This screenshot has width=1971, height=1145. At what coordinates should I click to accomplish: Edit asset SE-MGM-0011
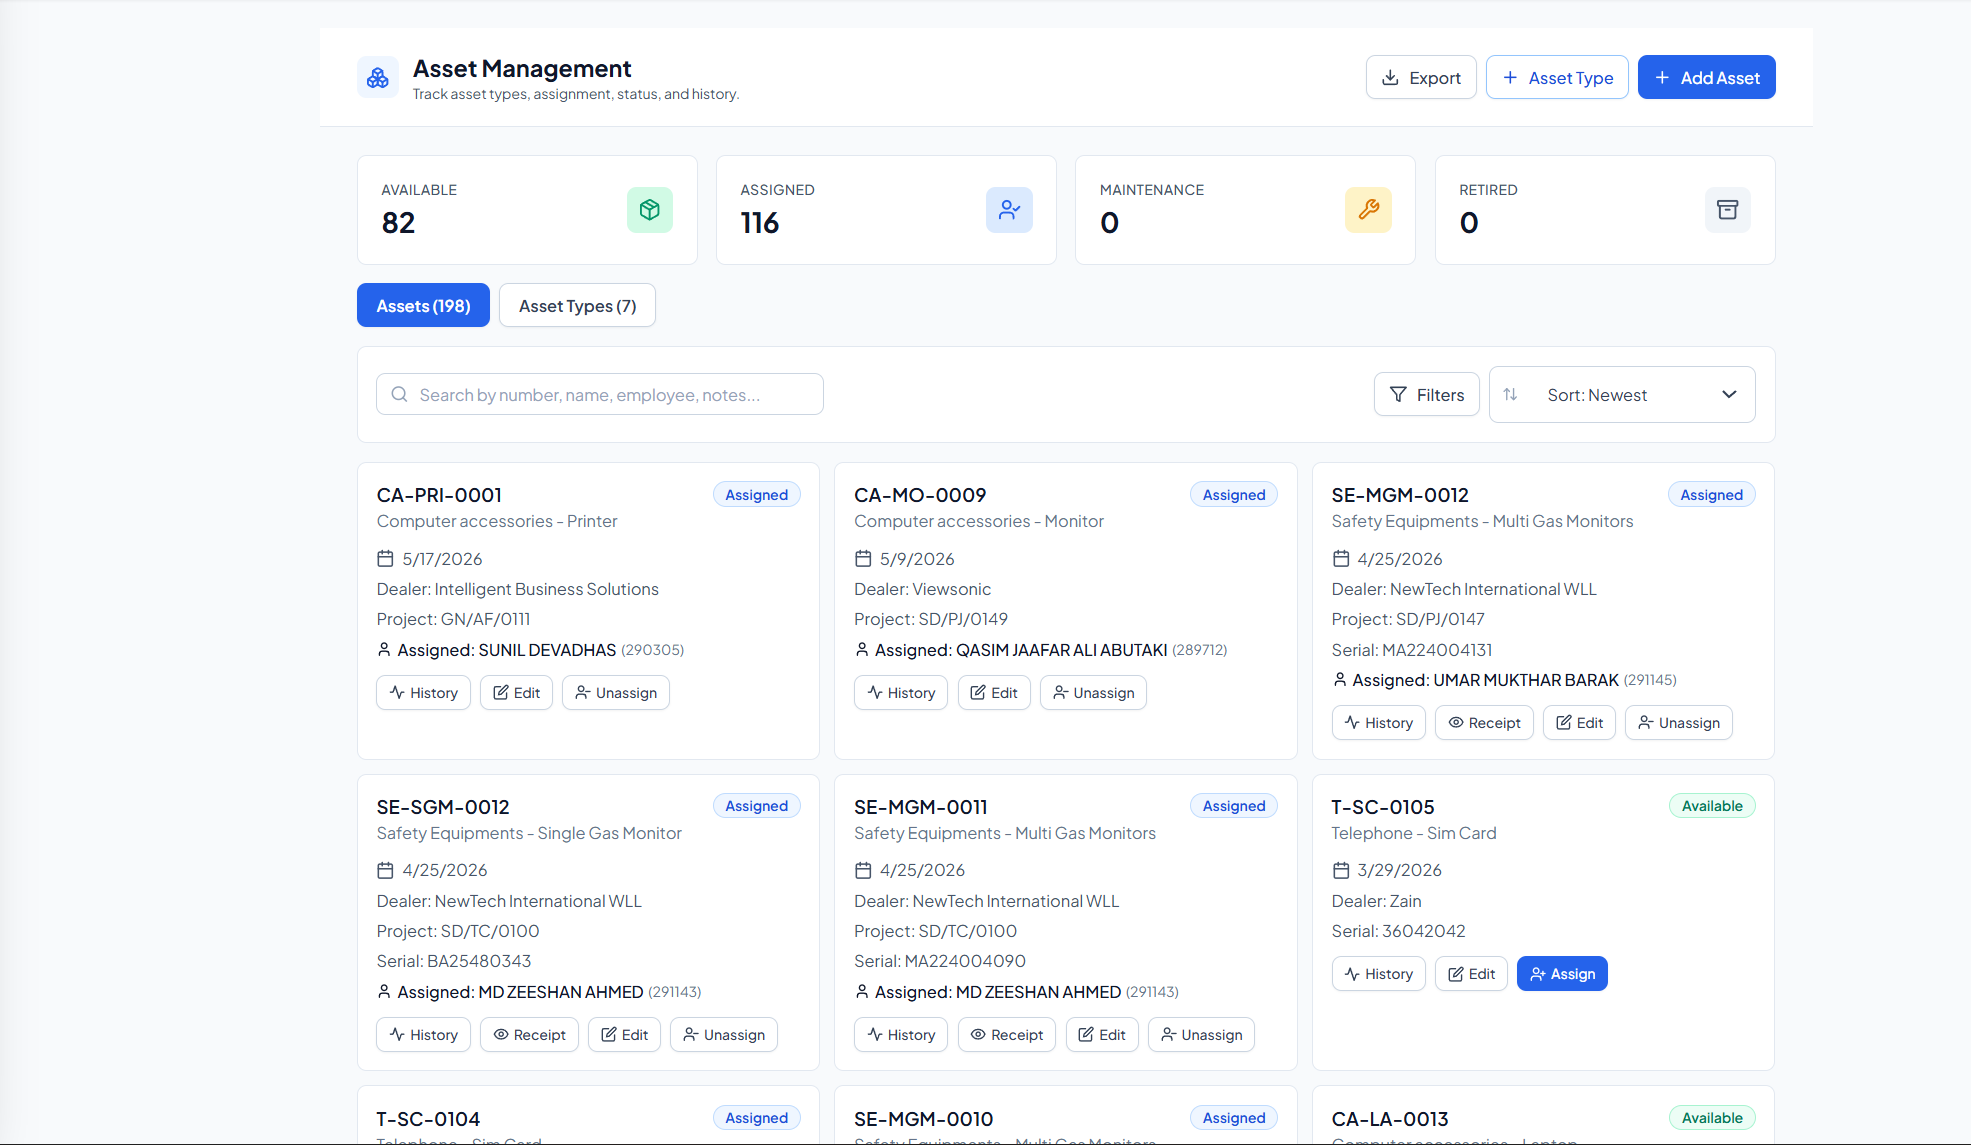point(1102,1034)
